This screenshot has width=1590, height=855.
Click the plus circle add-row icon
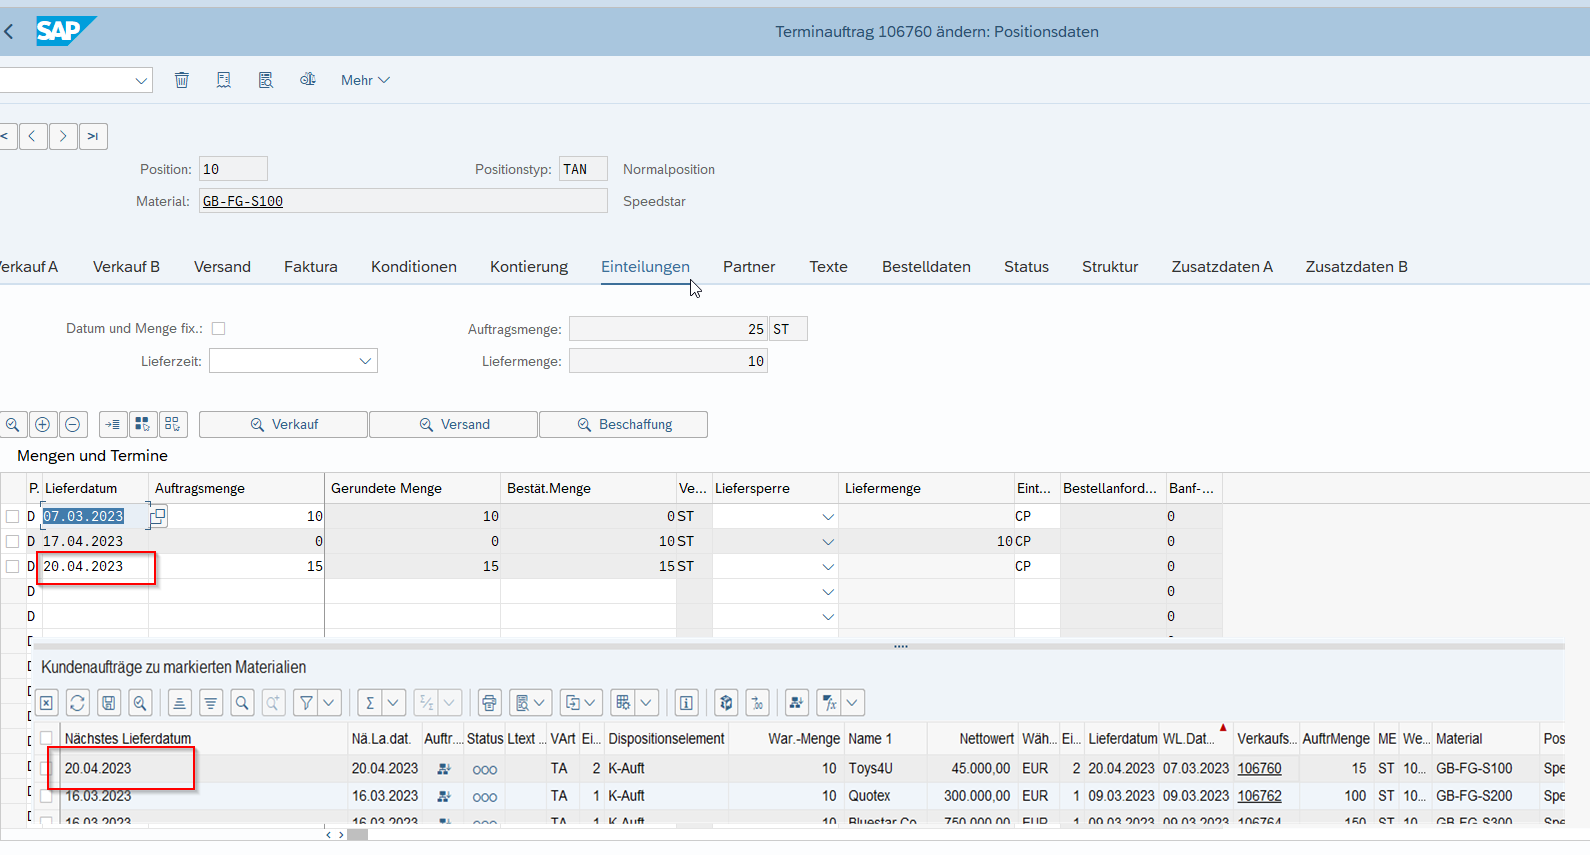pos(43,425)
